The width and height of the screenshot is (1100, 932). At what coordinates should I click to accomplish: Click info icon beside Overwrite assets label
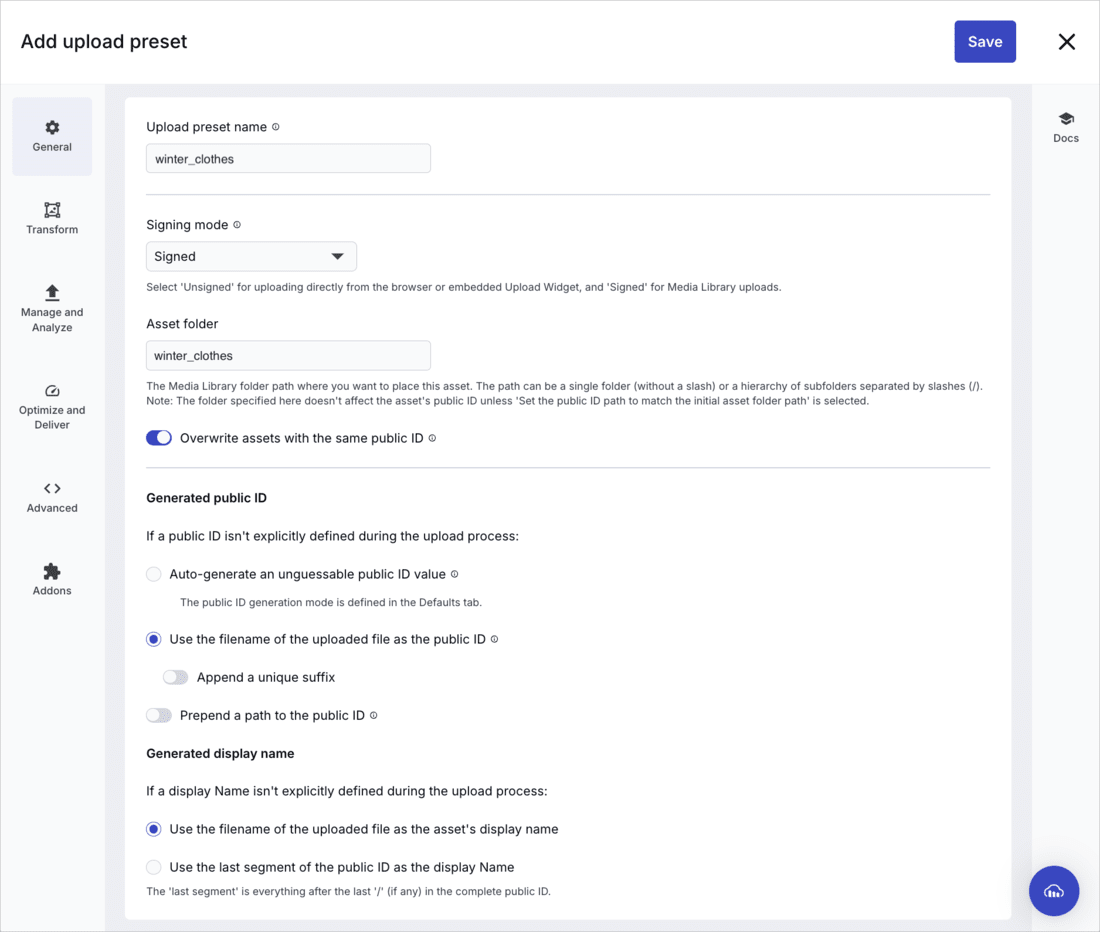pyautogui.click(x=432, y=438)
